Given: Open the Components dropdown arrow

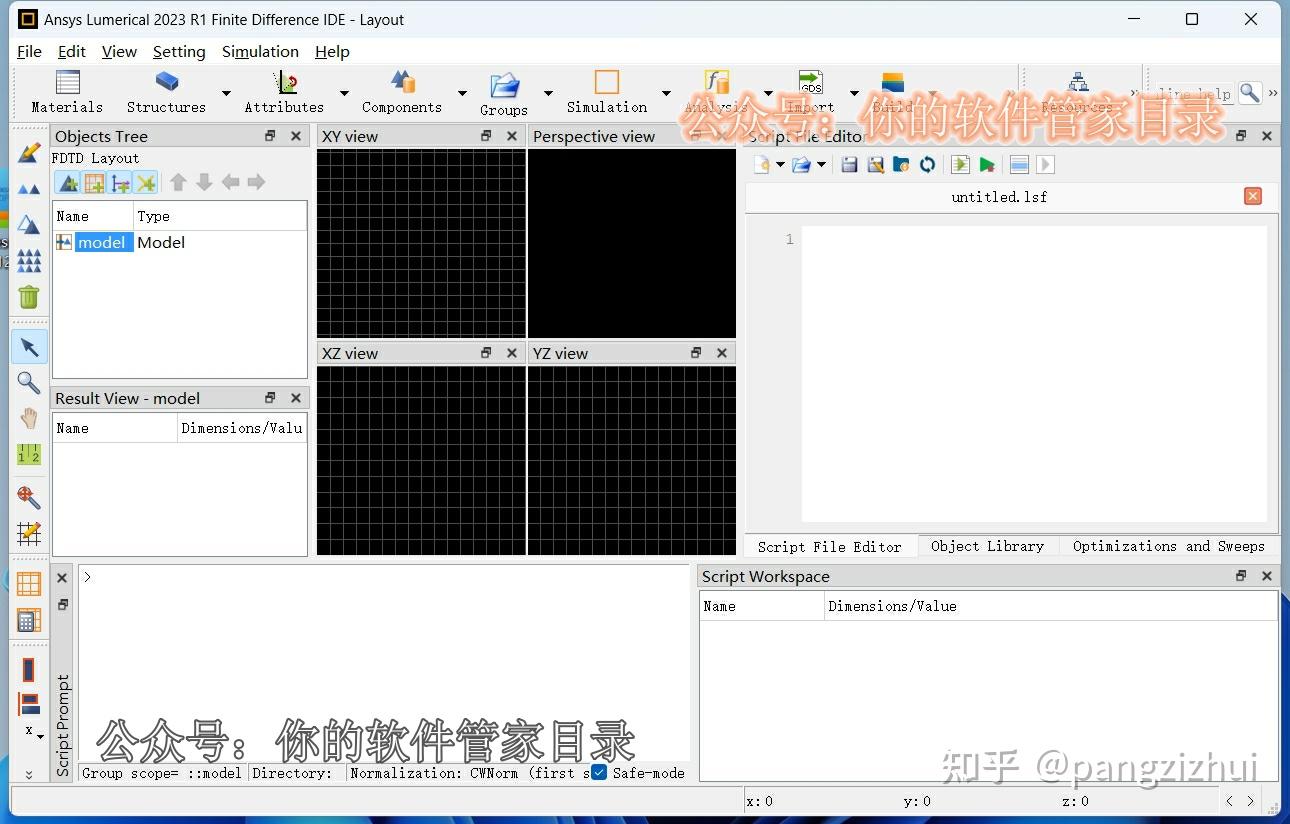Looking at the screenshot, I should pos(462,91).
